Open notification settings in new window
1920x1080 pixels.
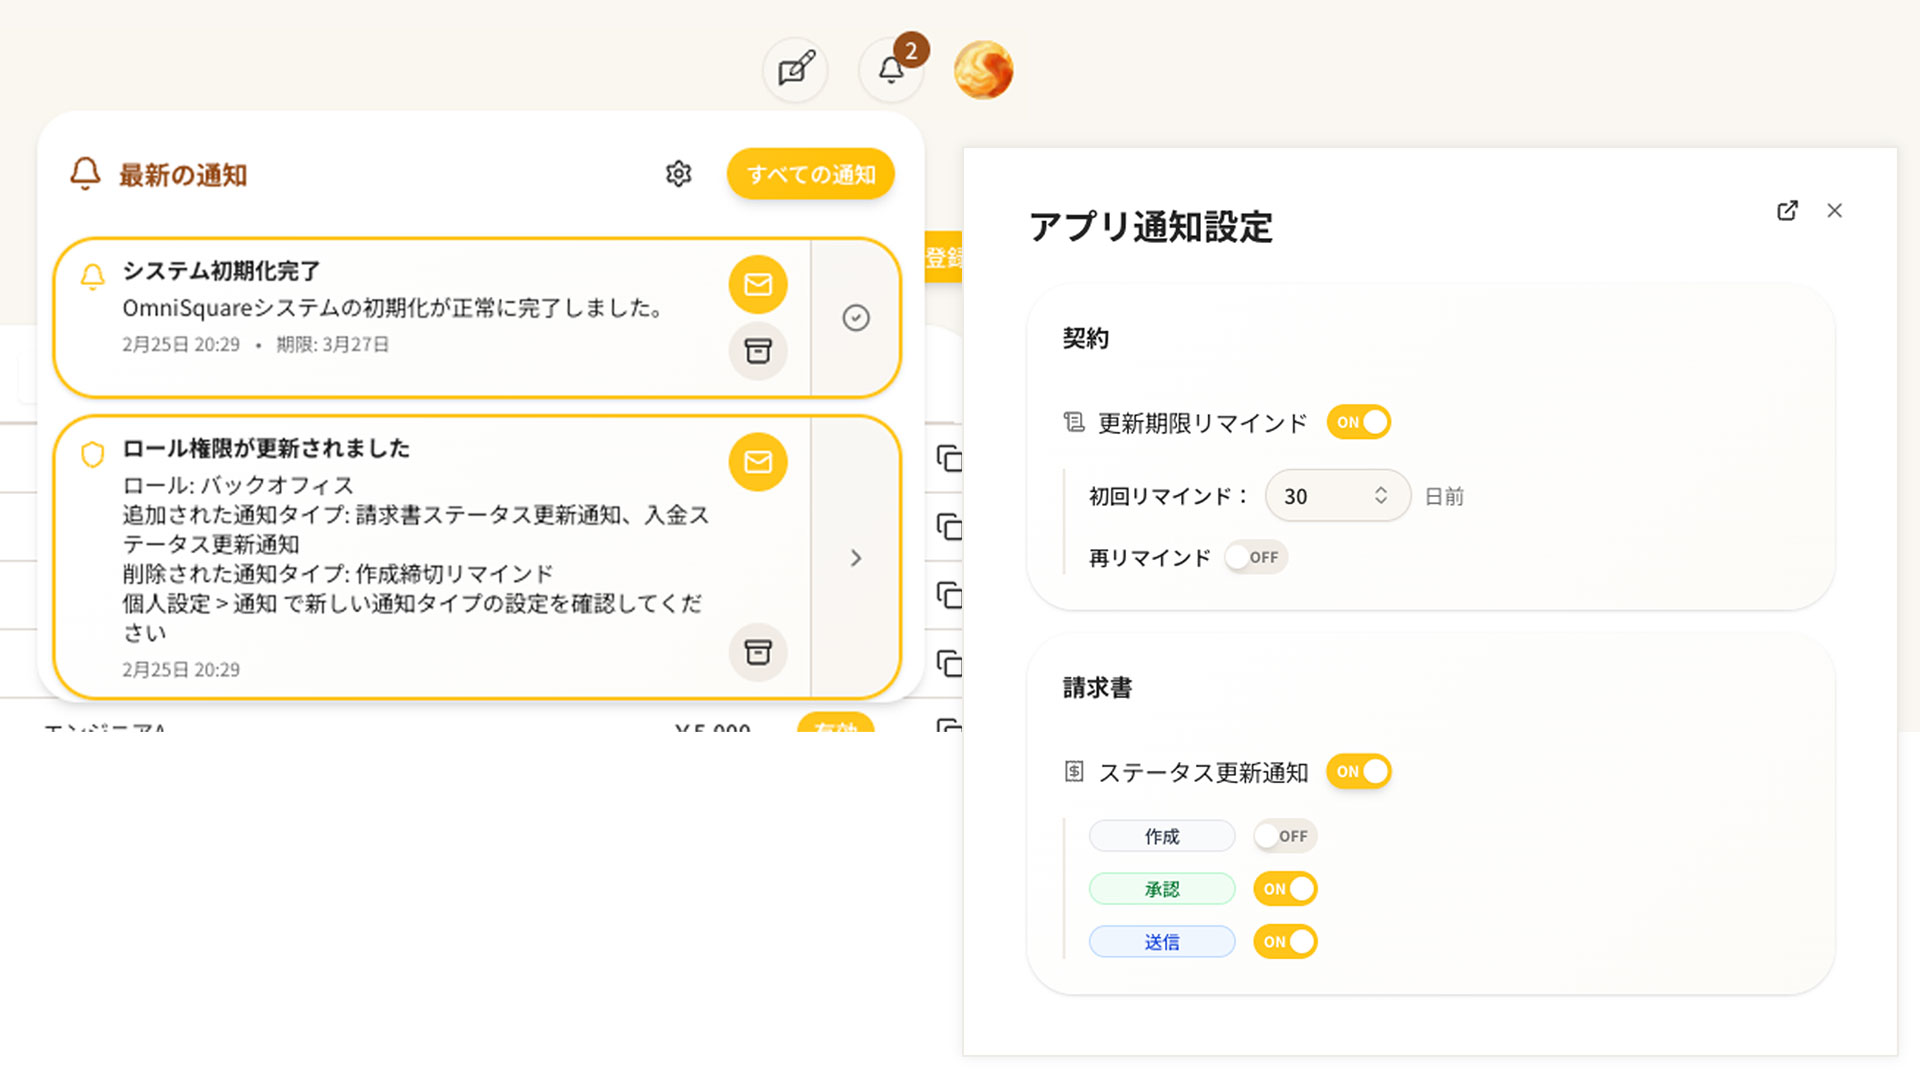point(1787,211)
